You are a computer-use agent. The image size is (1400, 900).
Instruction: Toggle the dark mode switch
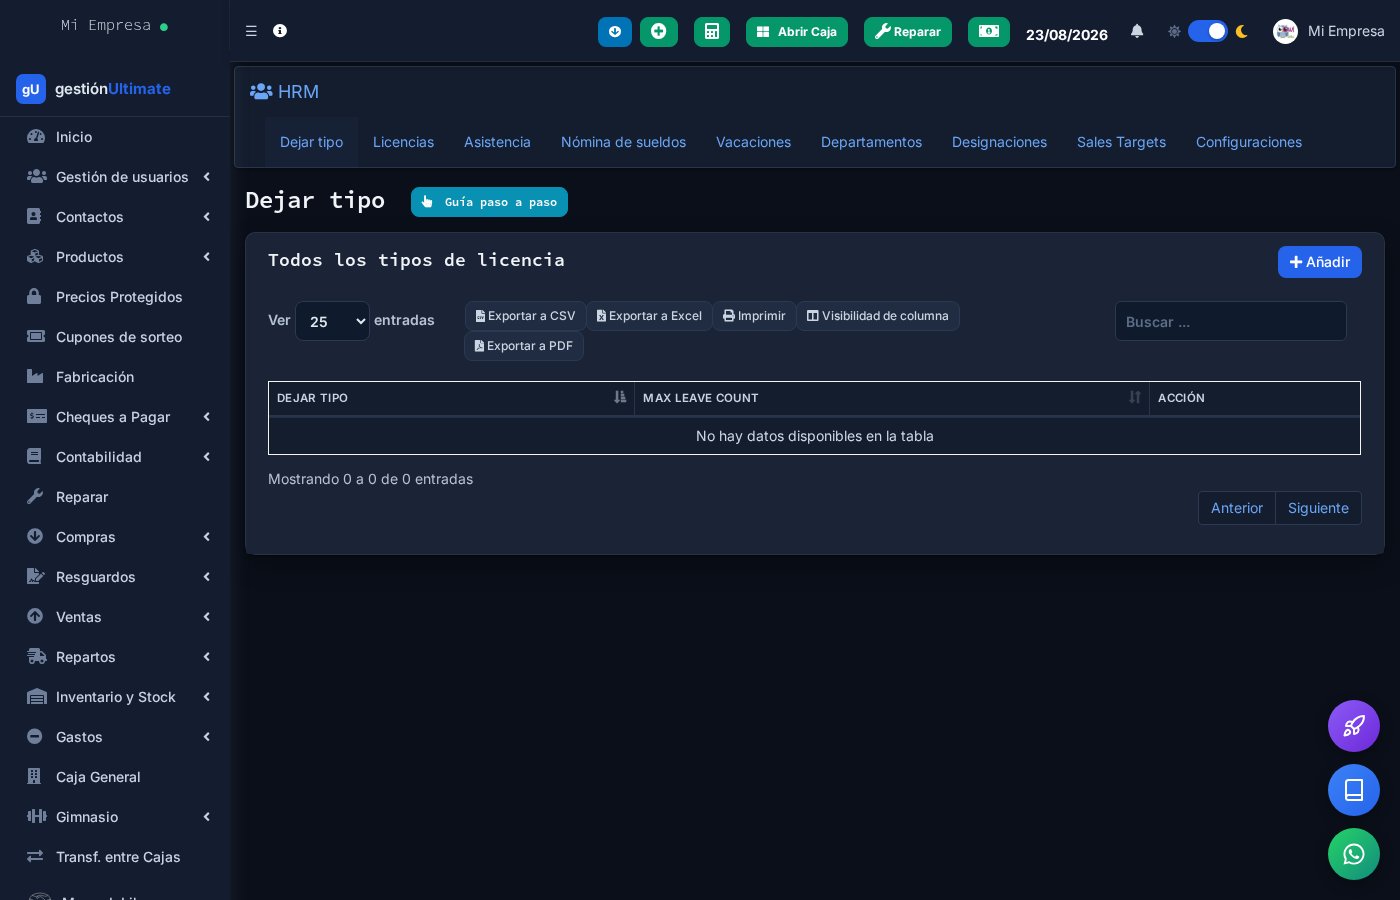pyautogui.click(x=1208, y=31)
